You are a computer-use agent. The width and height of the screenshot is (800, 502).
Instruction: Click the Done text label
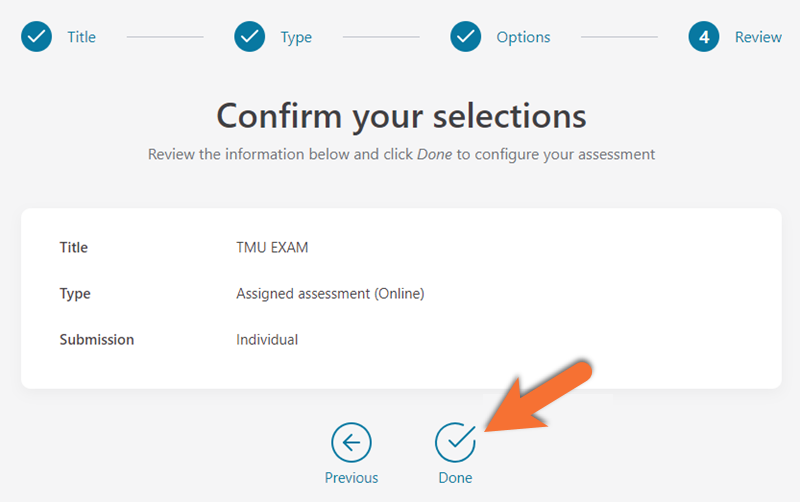pos(455,478)
